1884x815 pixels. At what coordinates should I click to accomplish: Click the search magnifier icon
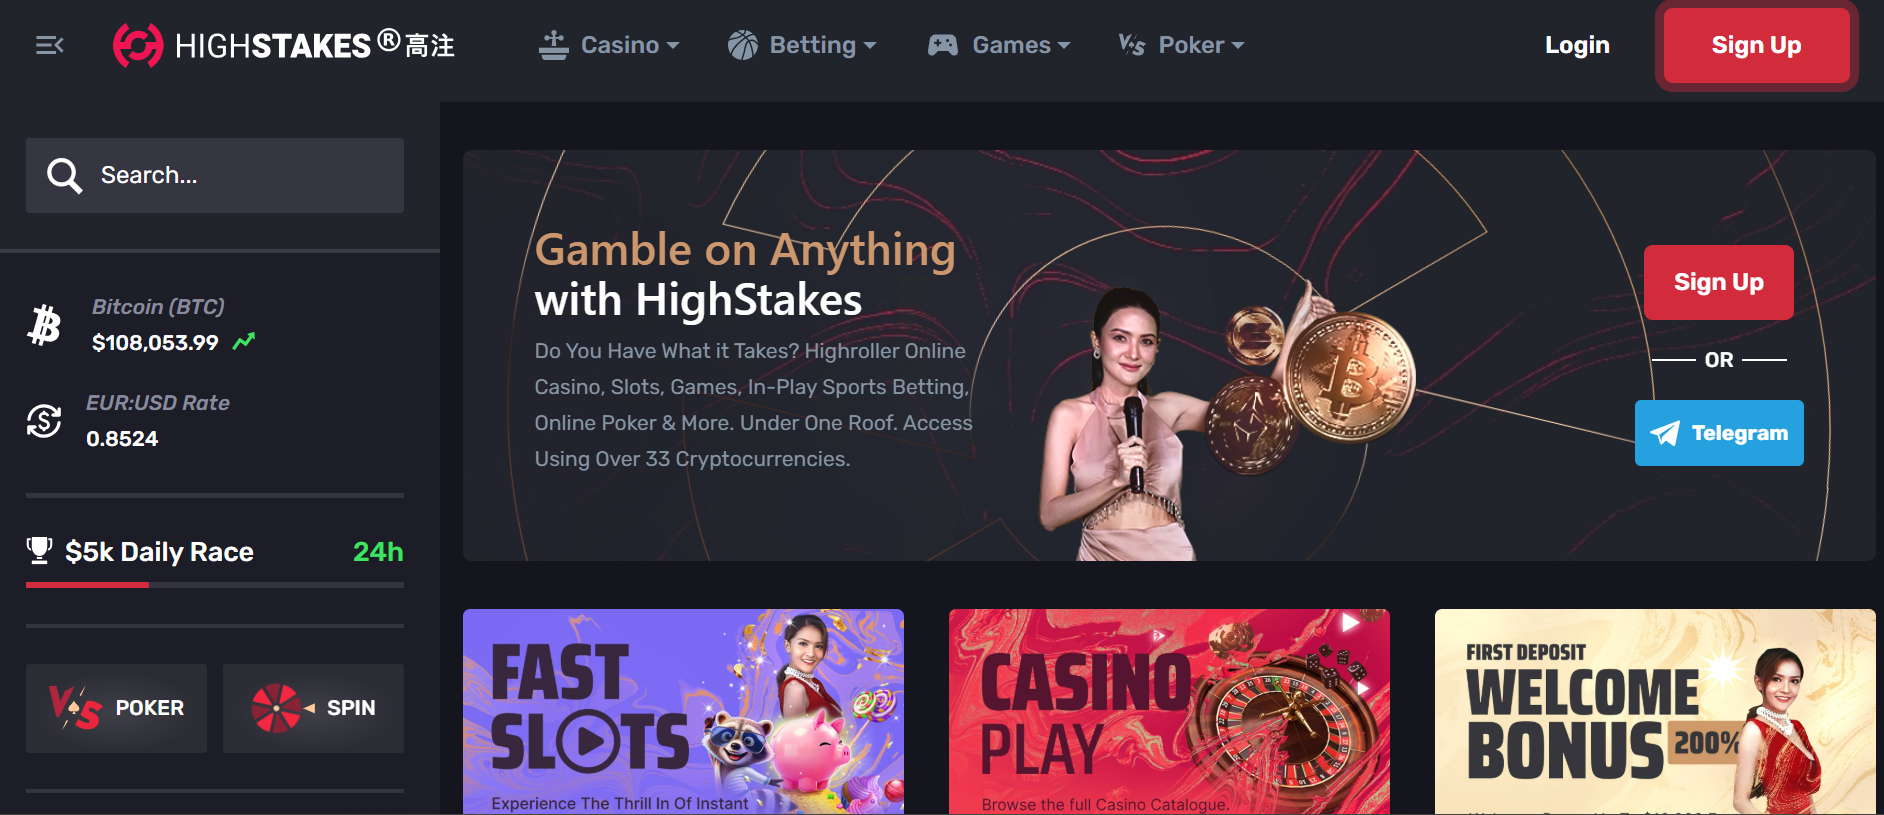coord(64,176)
